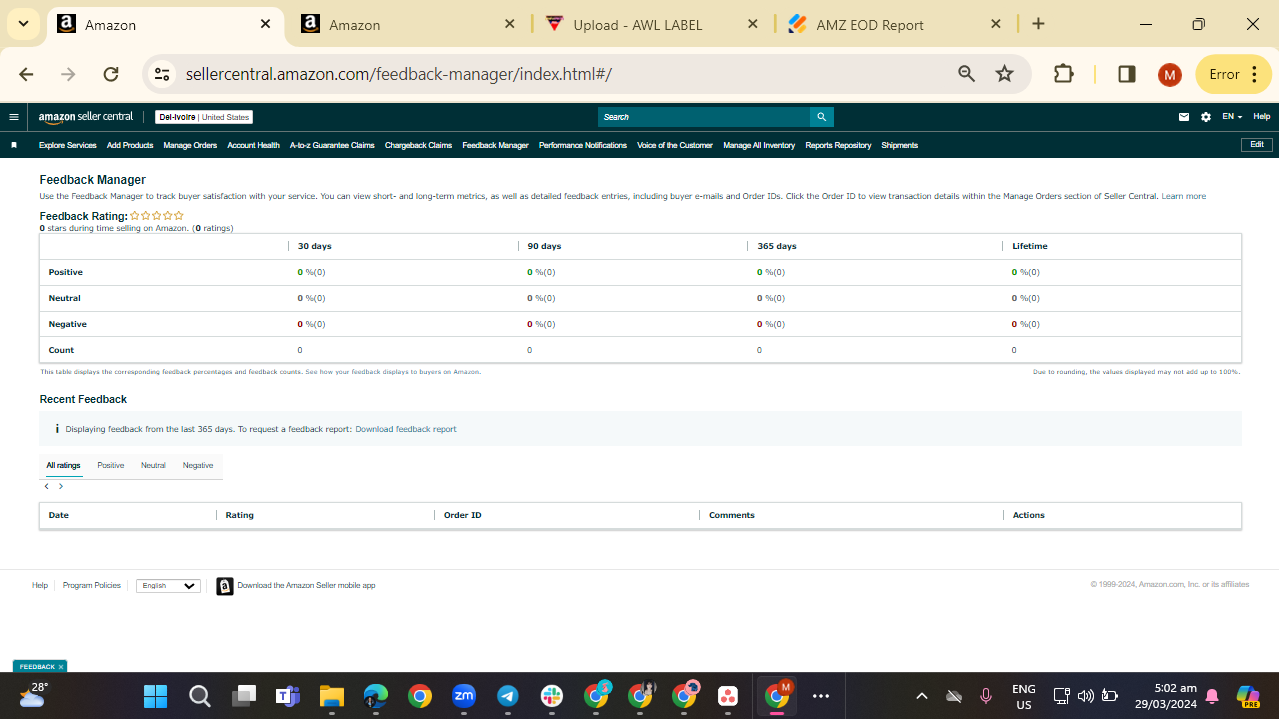Click the Order ID column header
The height and width of the screenshot is (719, 1279).
(x=463, y=515)
